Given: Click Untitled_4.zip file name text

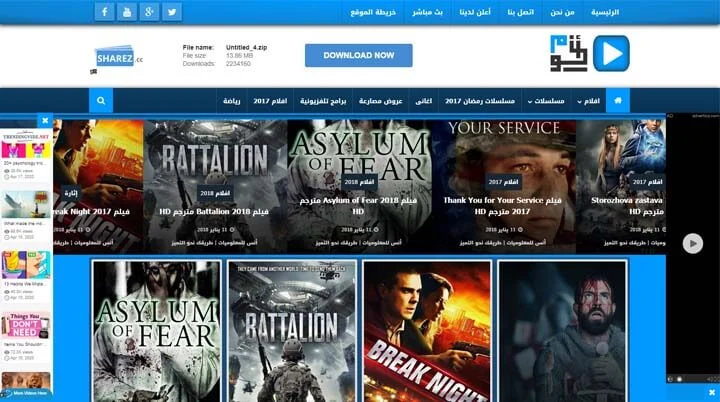Looking at the screenshot, I should click(x=246, y=47).
